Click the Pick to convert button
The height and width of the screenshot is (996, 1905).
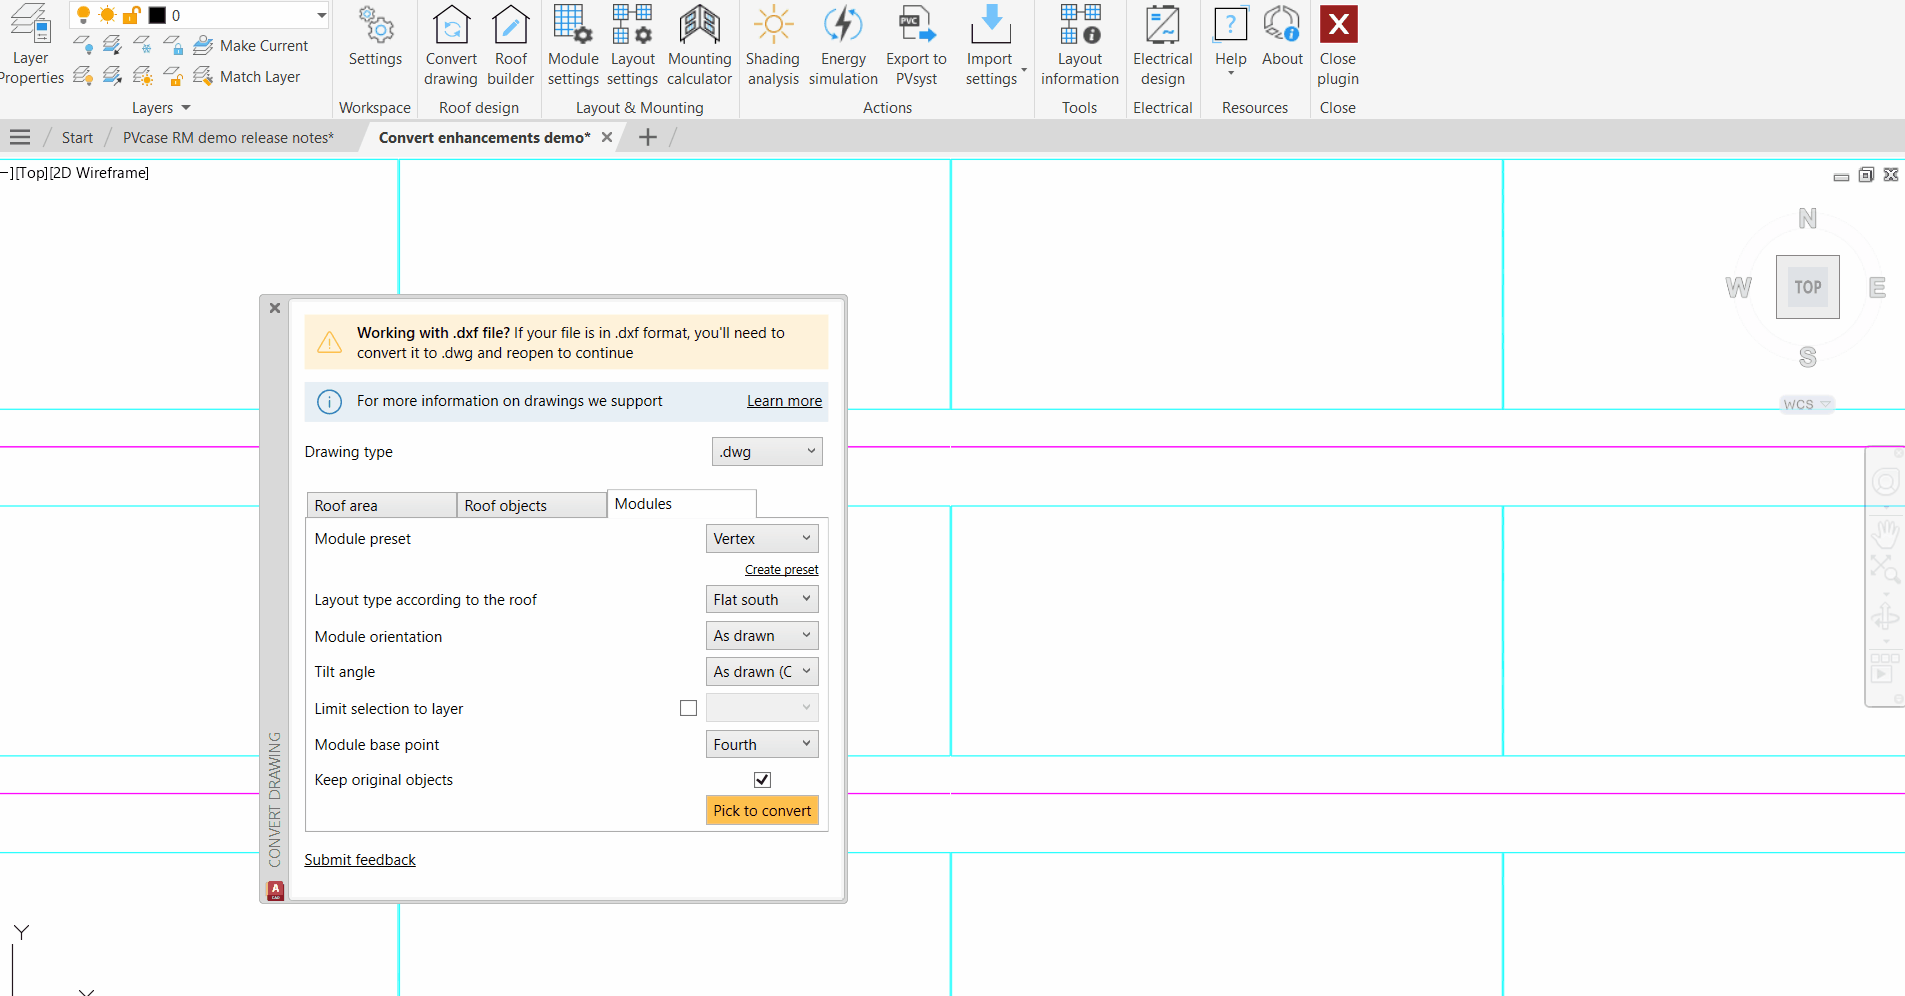(x=762, y=810)
